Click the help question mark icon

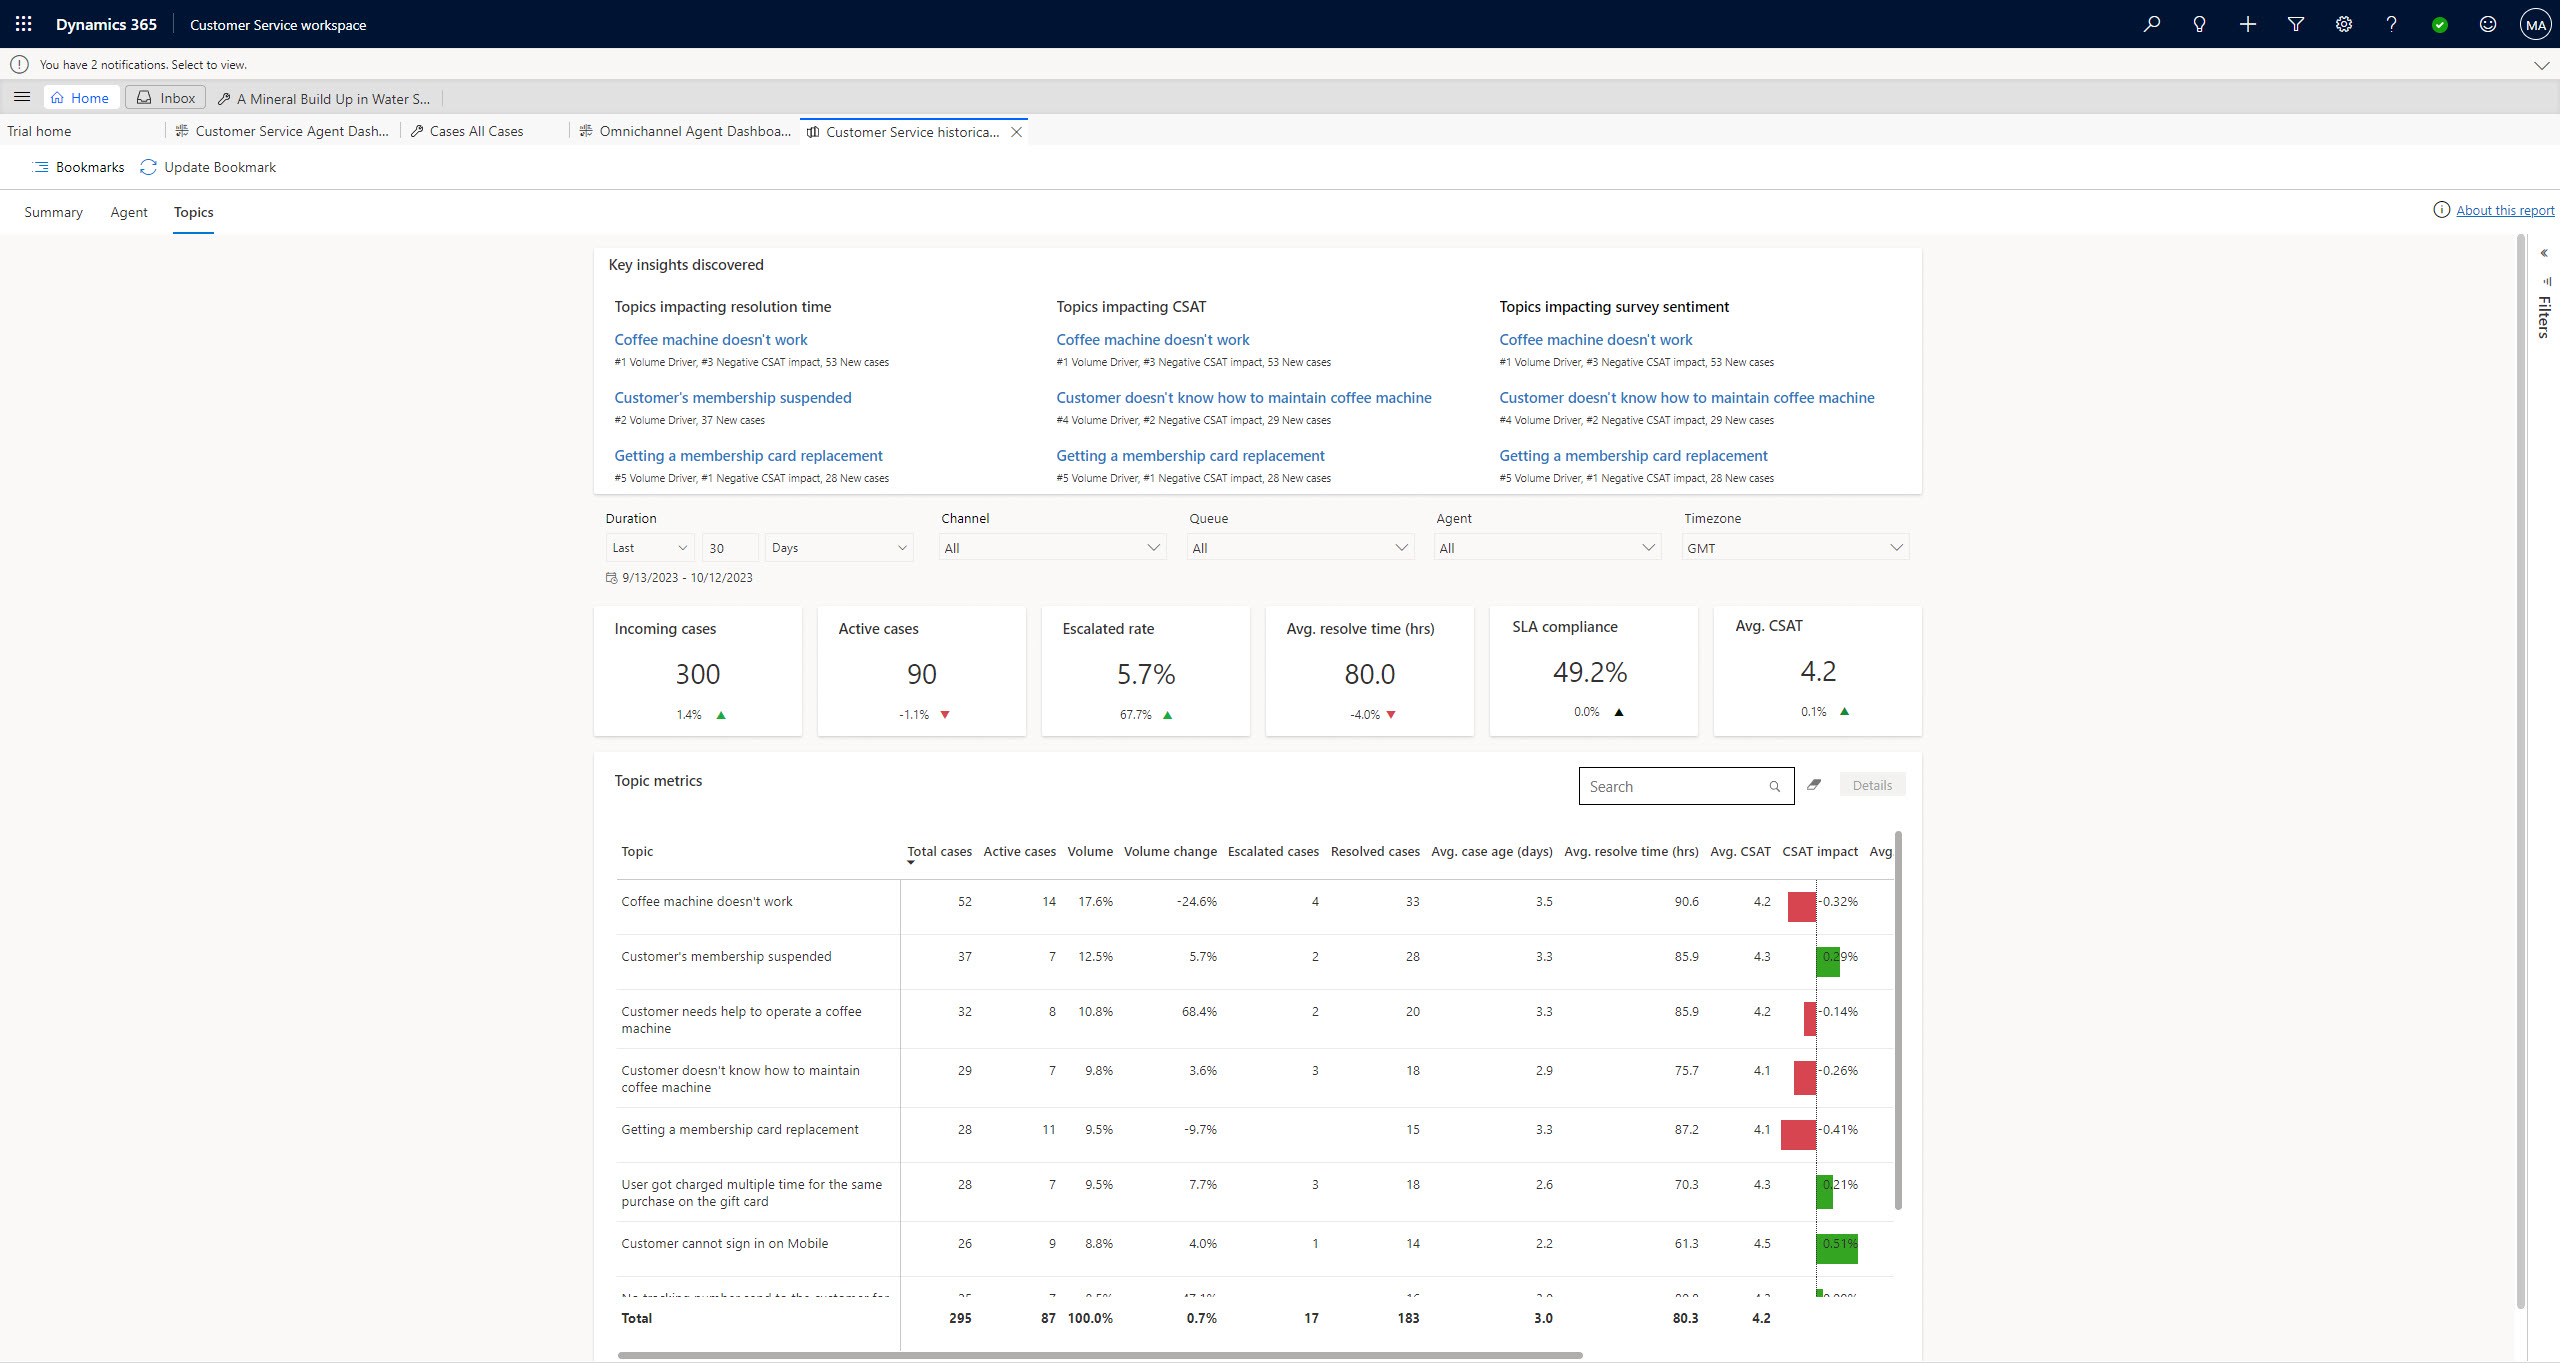pos(2391,24)
